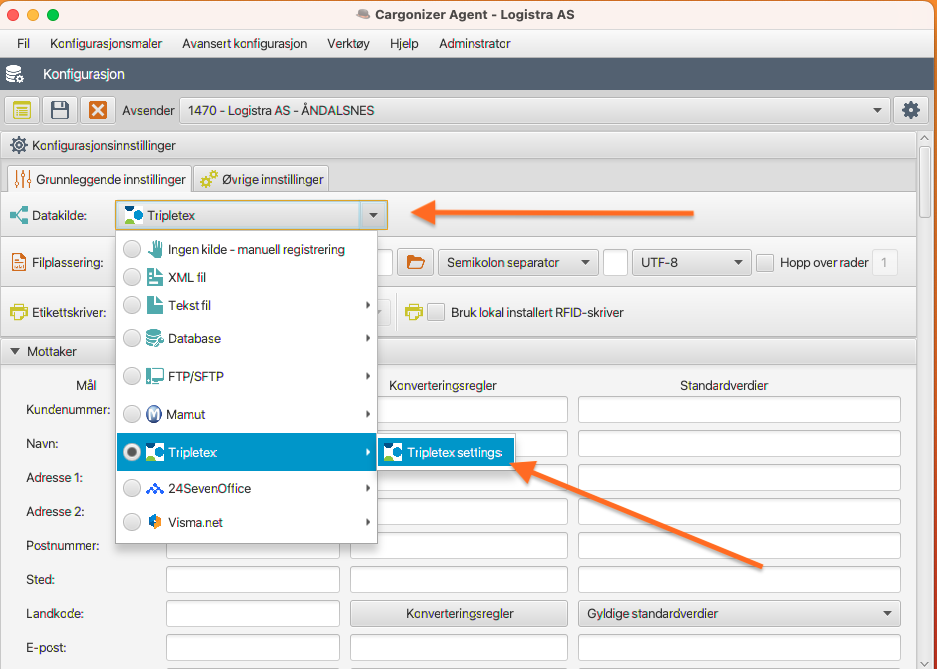Open the Verktøy menu

[x=348, y=44]
